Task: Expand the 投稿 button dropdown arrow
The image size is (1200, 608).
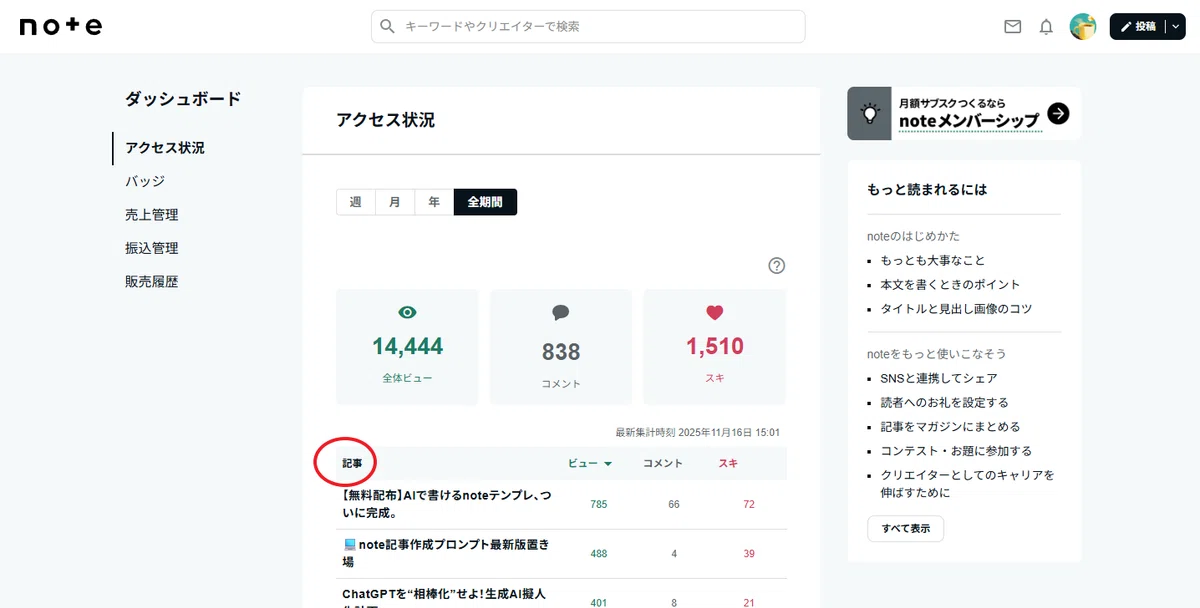Action: (x=1174, y=27)
